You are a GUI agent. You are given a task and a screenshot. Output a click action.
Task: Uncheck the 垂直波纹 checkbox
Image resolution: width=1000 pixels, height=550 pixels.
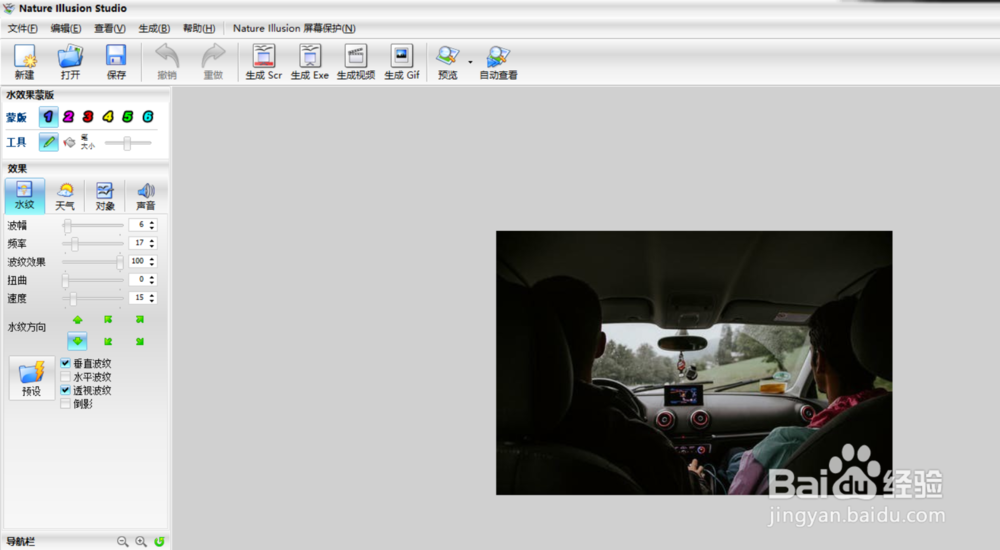click(x=65, y=363)
